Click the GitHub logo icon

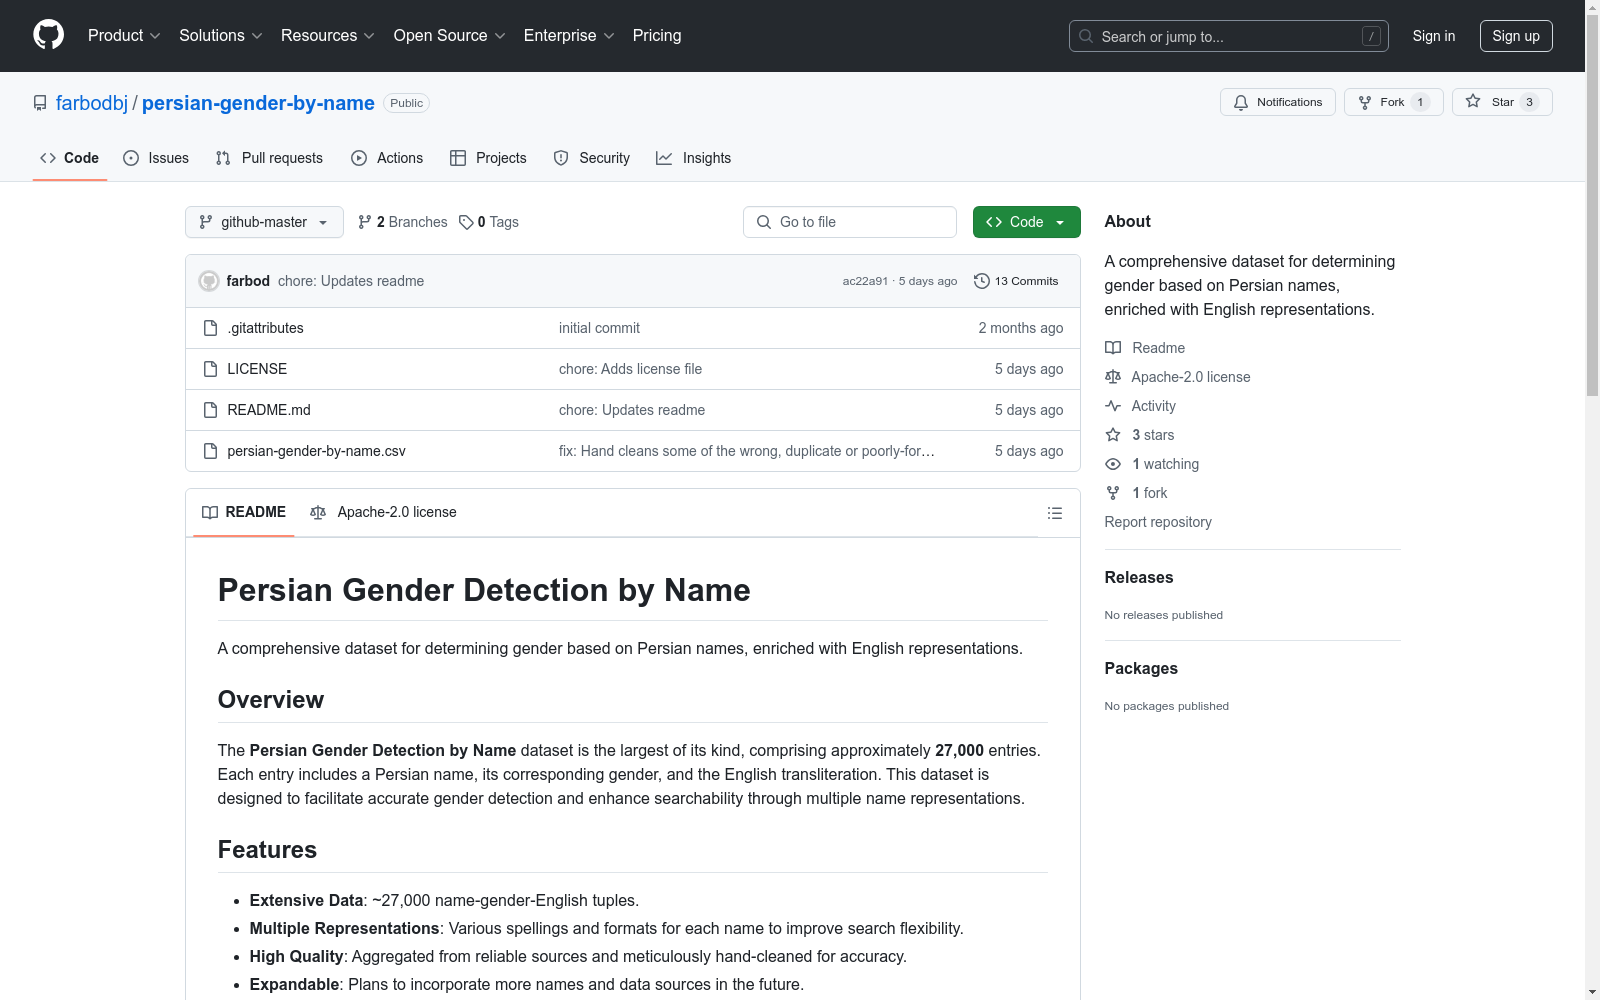coord(48,35)
